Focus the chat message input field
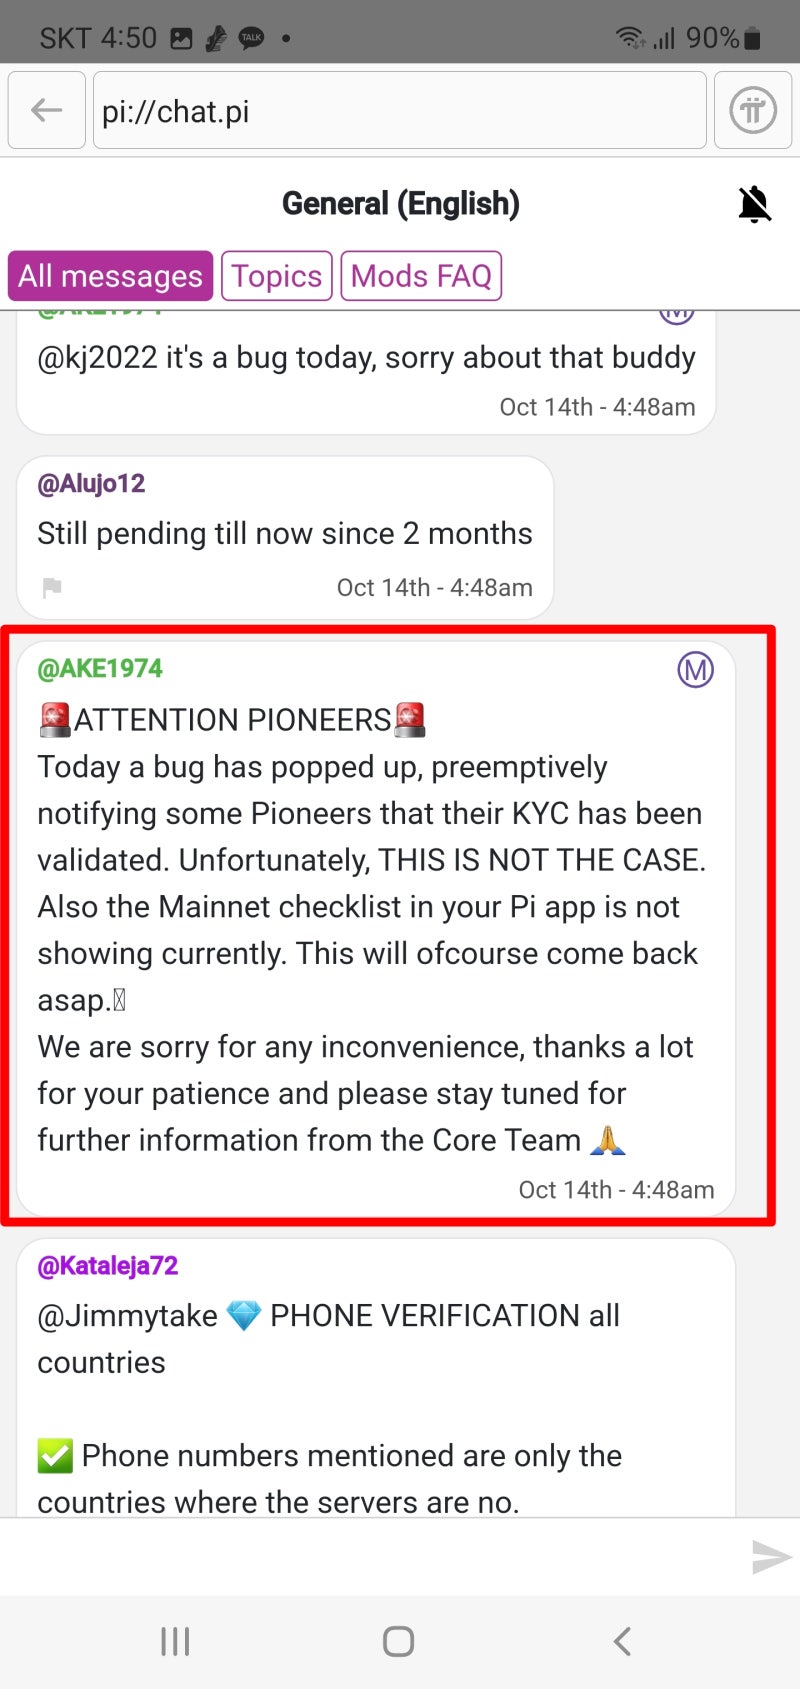The image size is (800, 1689). (370, 1556)
